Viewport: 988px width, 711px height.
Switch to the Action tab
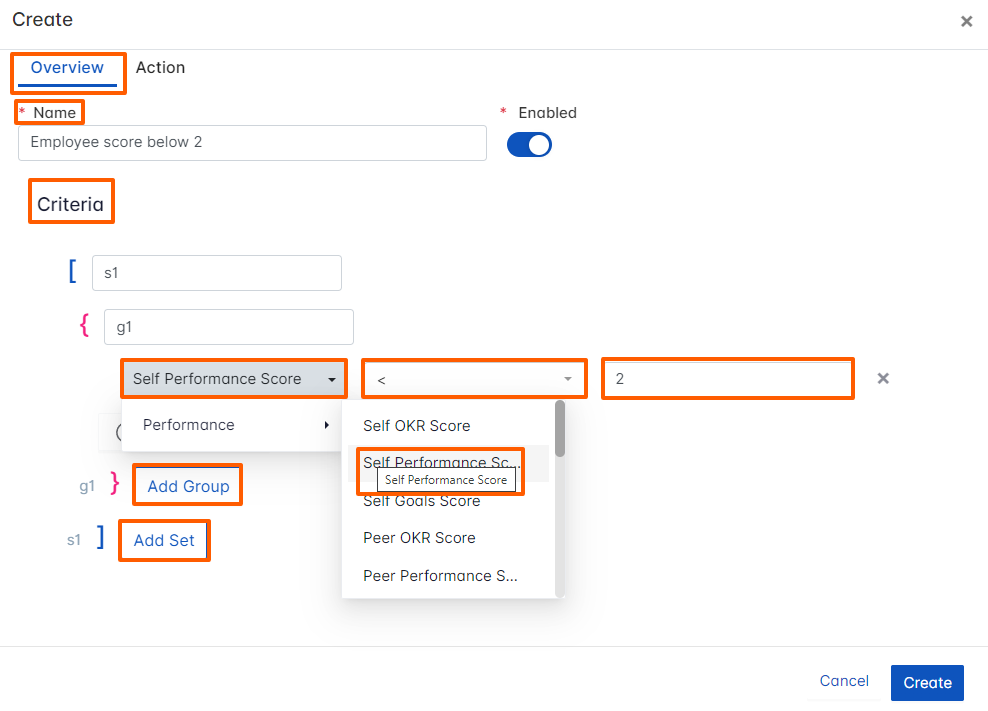[x=160, y=68]
